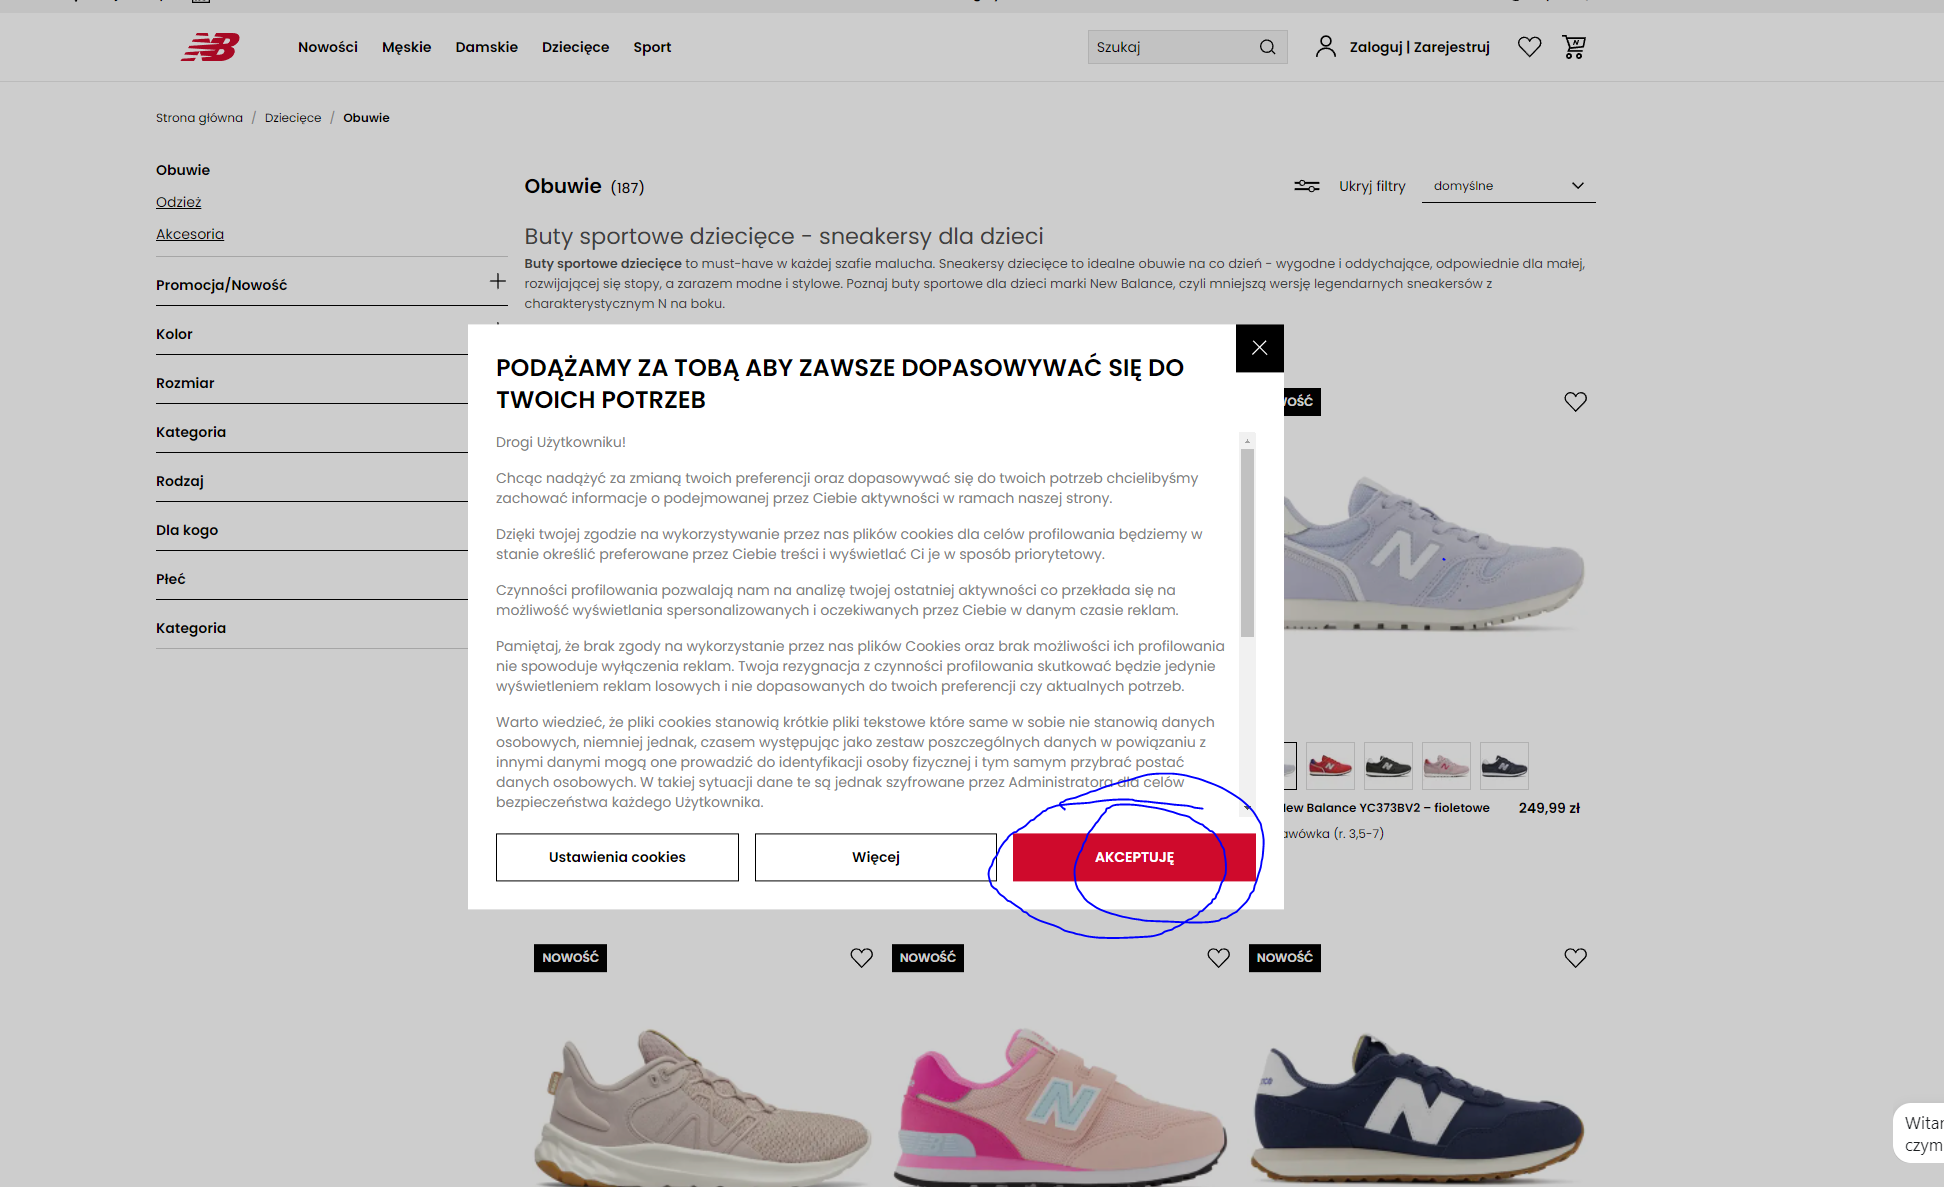Select the red shoe color variant
The width and height of the screenshot is (1944, 1187).
tap(1330, 766)
